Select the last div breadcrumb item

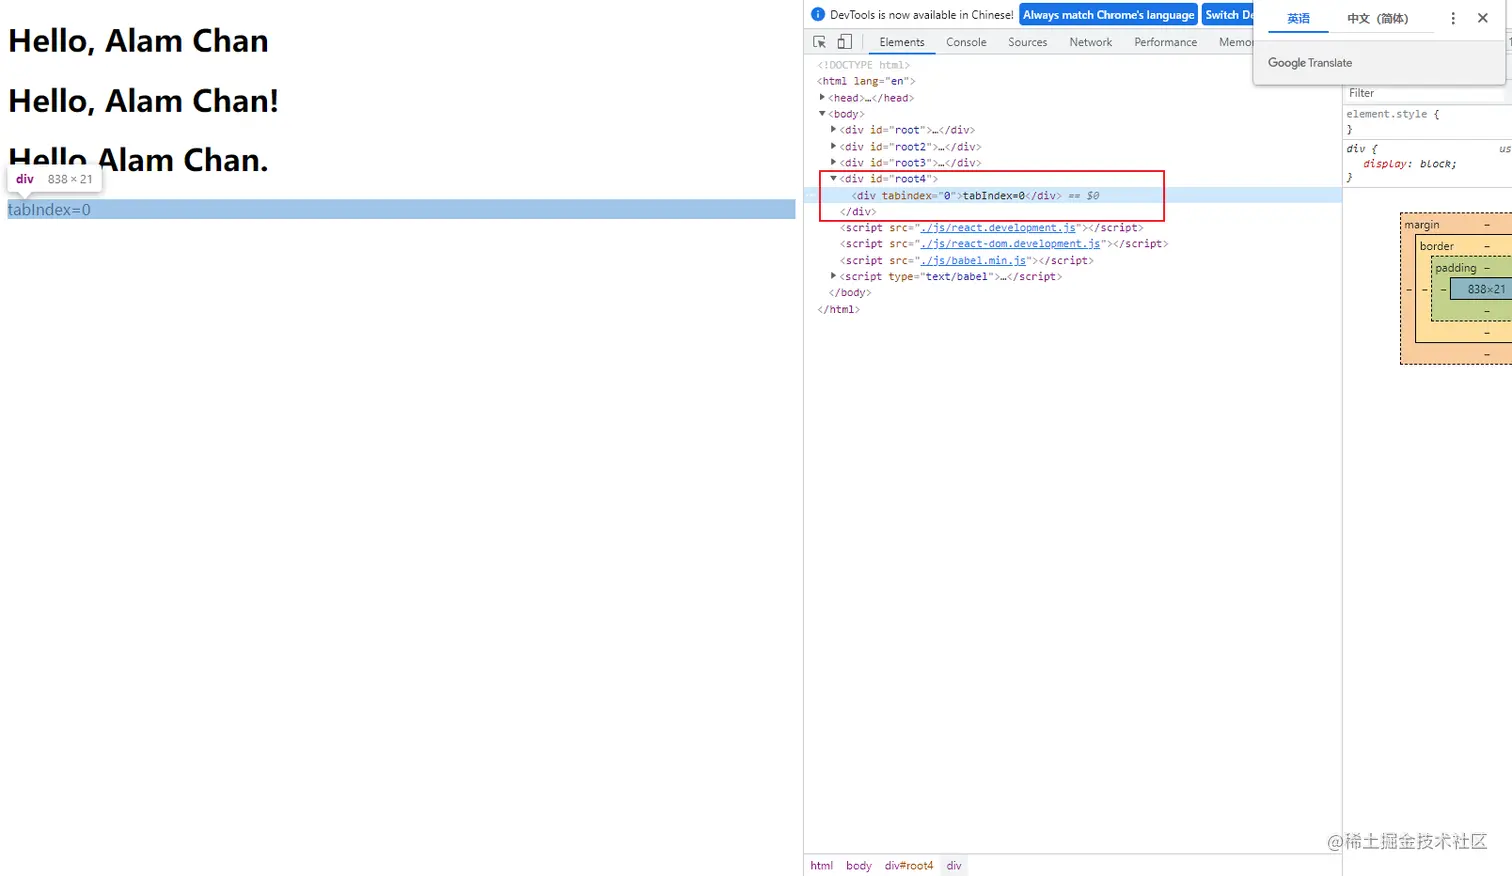click(x=954, y=866)
